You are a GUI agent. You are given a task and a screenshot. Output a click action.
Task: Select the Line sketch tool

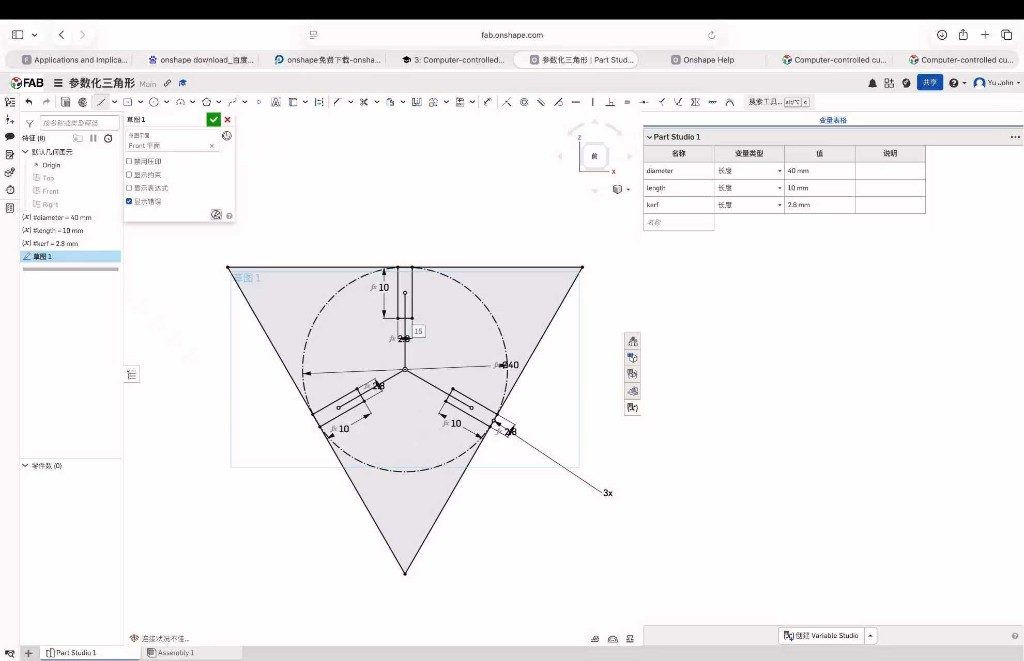pyautogui.click(x=102, y=102)
